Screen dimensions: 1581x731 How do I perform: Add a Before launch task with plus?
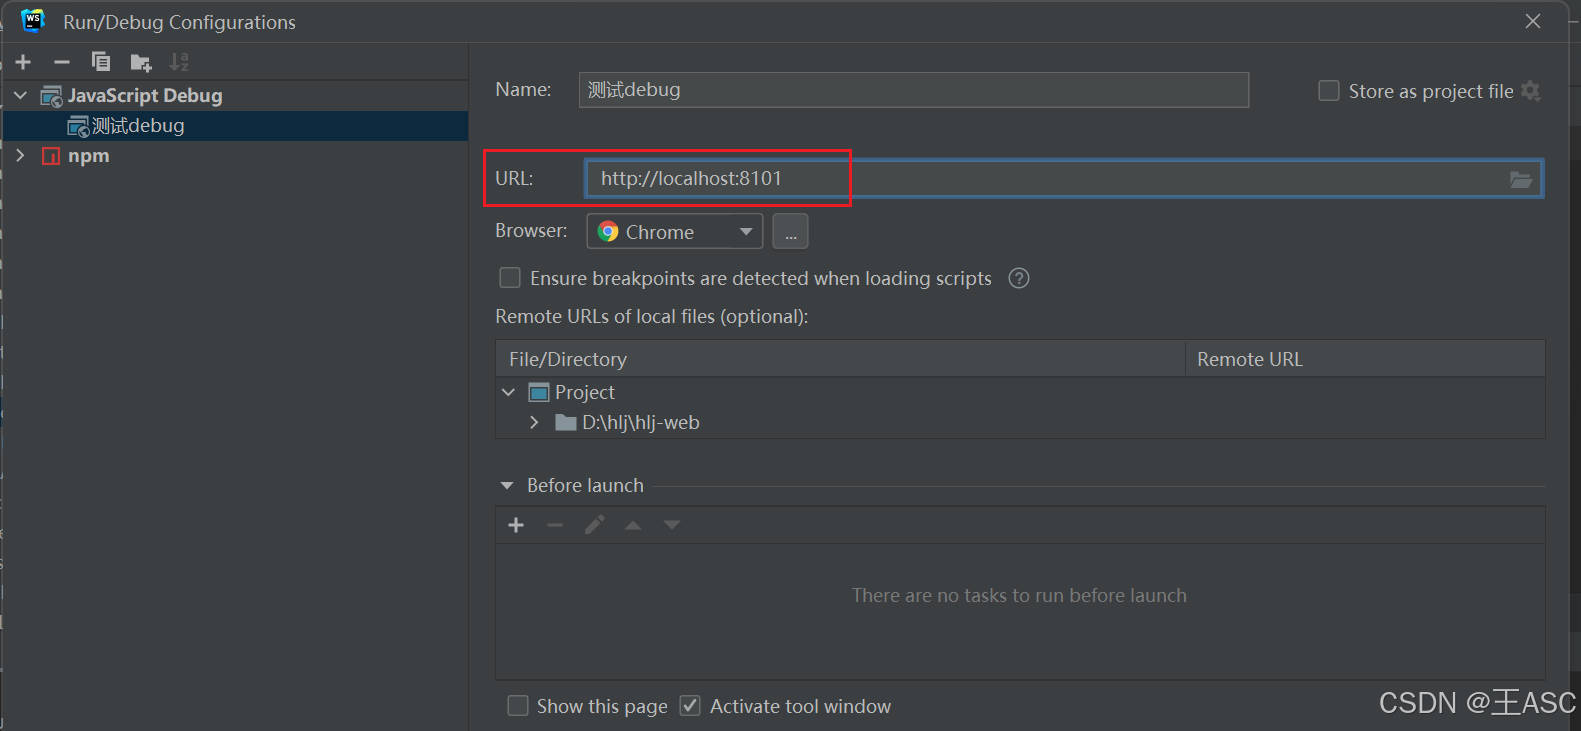516,525
